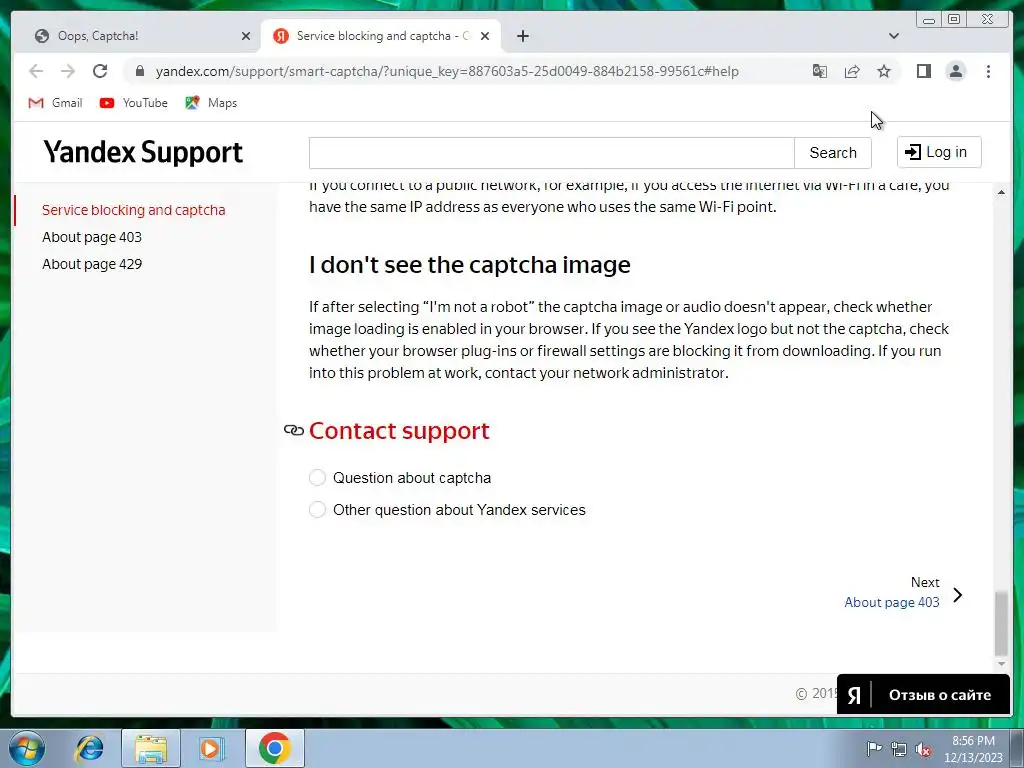
Task: Go back to the previous page
Action: pos(36,71)
